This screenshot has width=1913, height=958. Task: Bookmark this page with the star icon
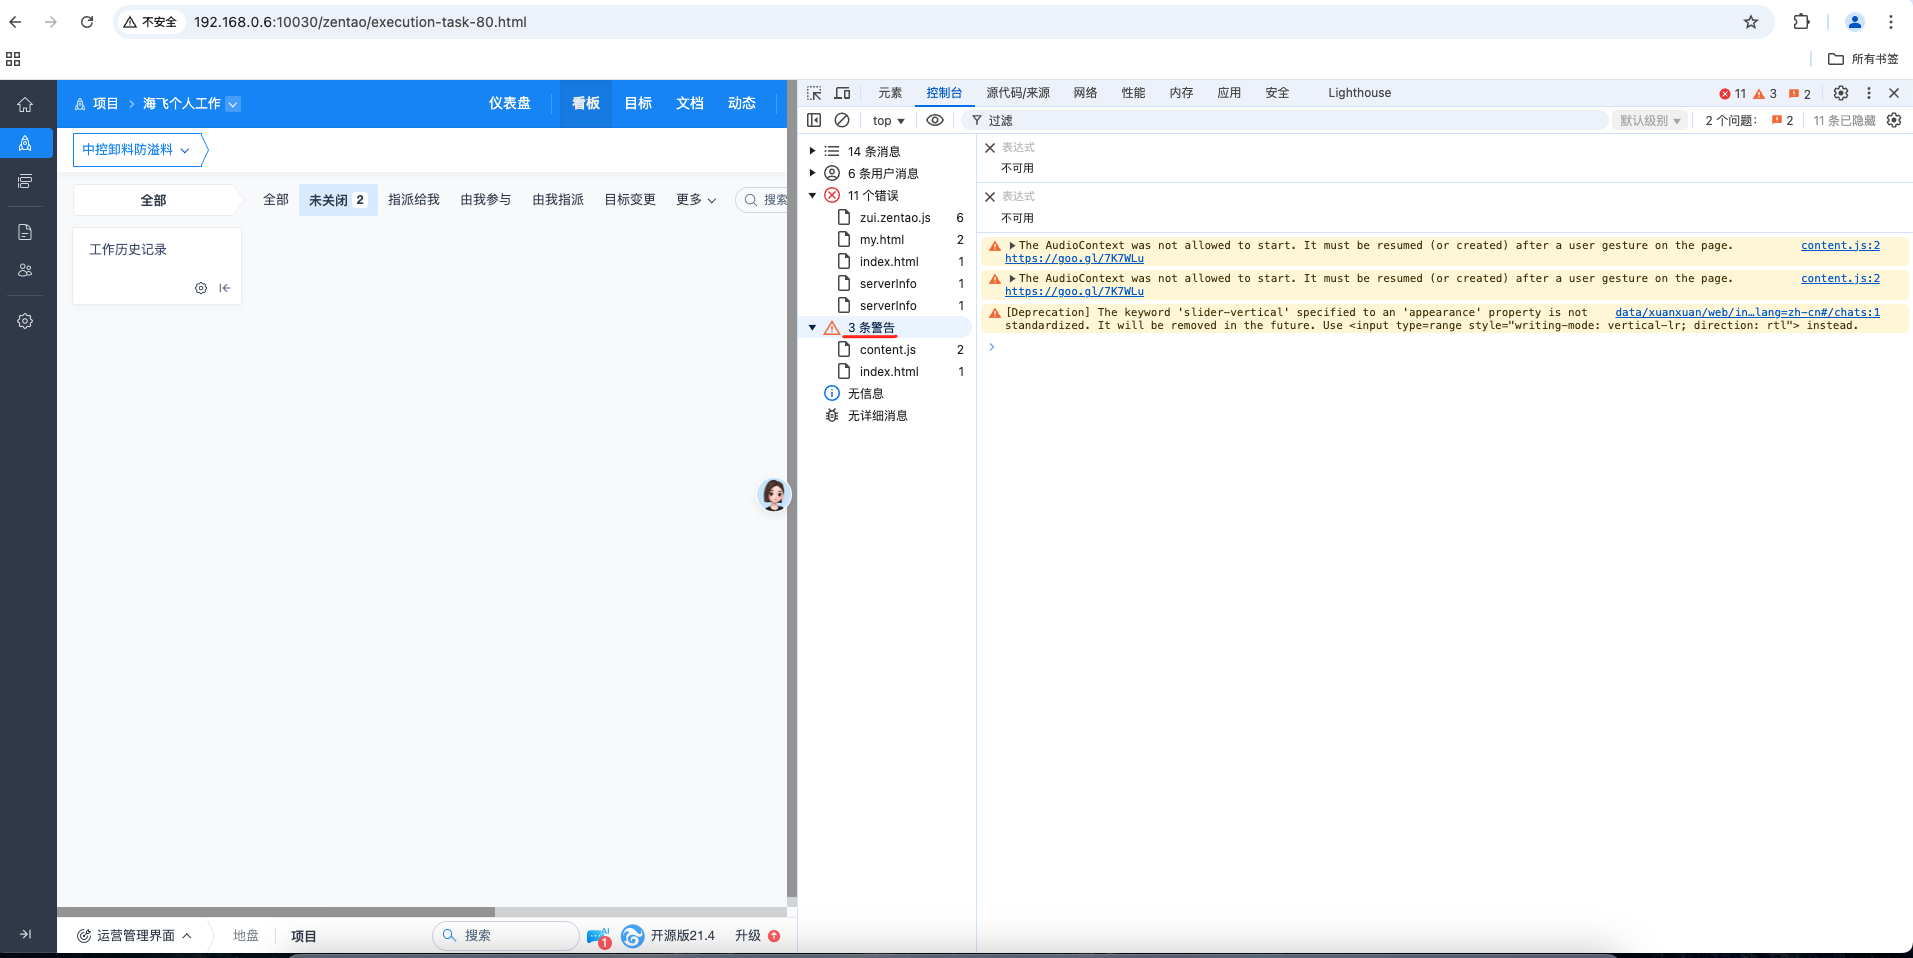[x=1750, y=22]
